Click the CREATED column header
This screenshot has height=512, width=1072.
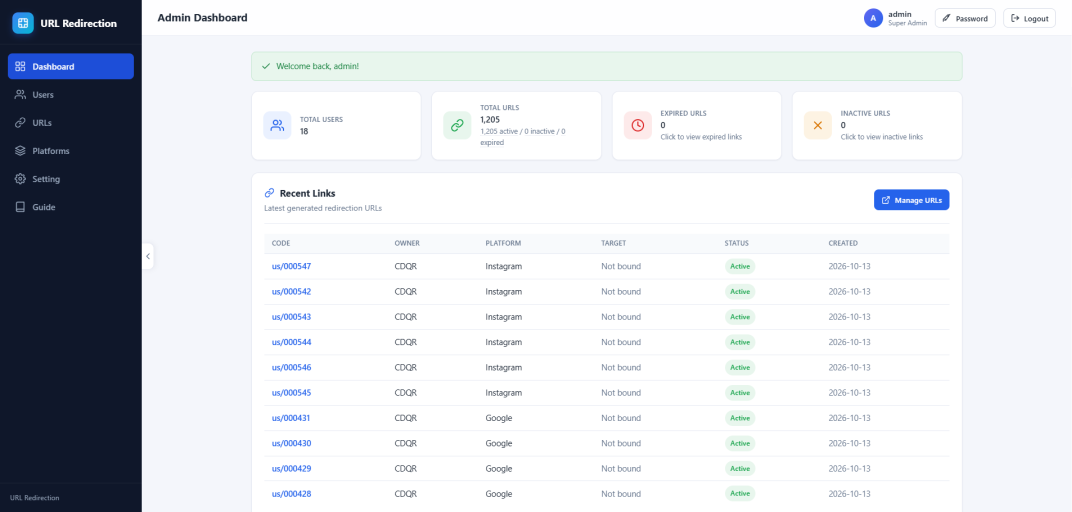pyautogui.click(x=843, y=243)
